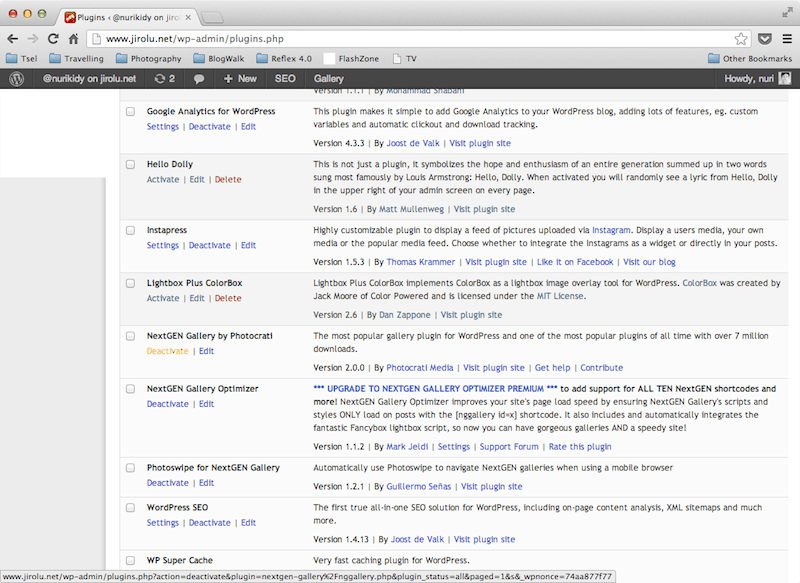Open the Gallery admin bar menu
800x583 pixels.
tap(329, 78)
